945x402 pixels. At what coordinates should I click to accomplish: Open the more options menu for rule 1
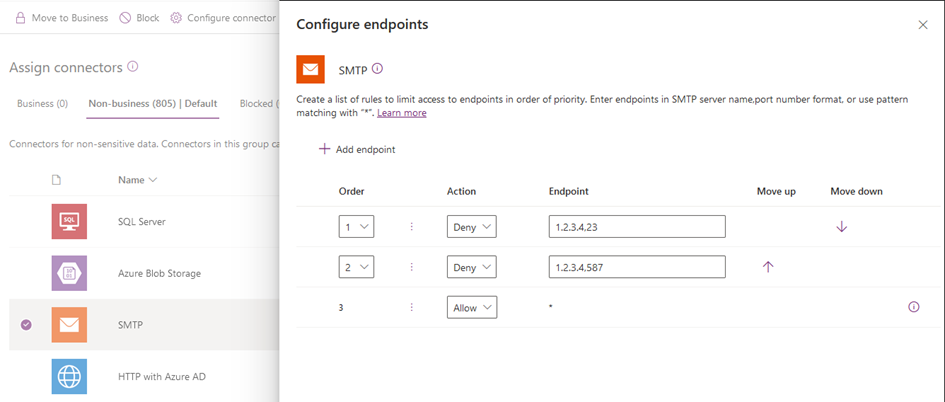pyautogui.click(x=411, y=227)
